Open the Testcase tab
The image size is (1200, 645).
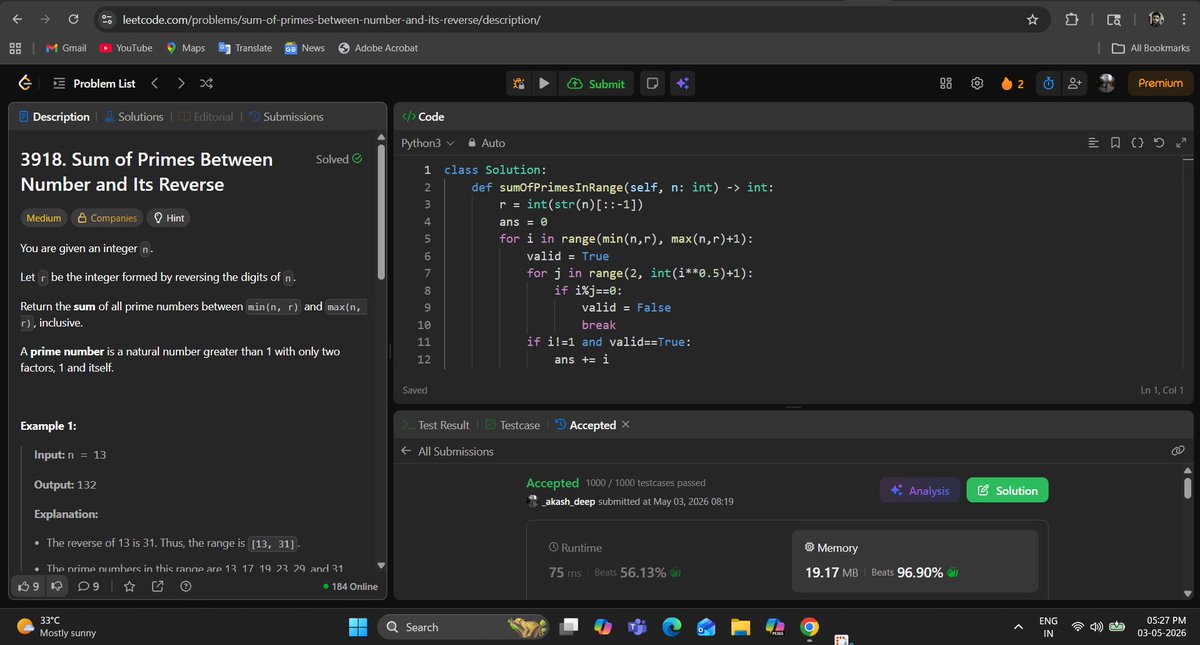coord(512,425)
